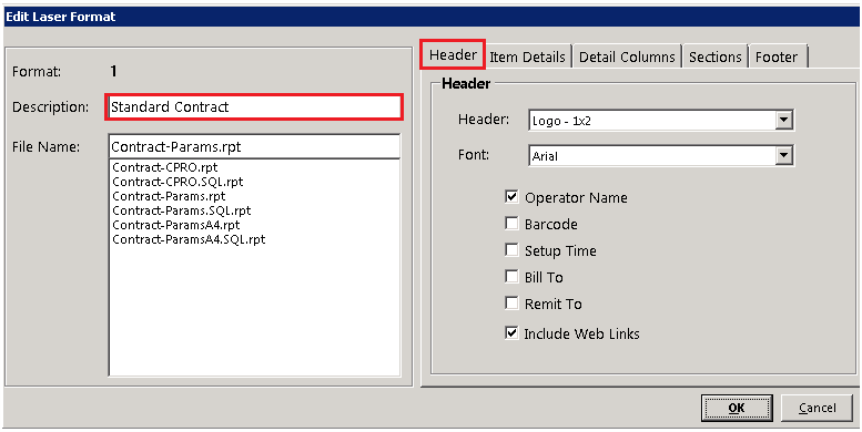Tick the Setup Time checkbox
Viewport: 862px width, 432px height.
pyautogui.click(x=512, y=251)
